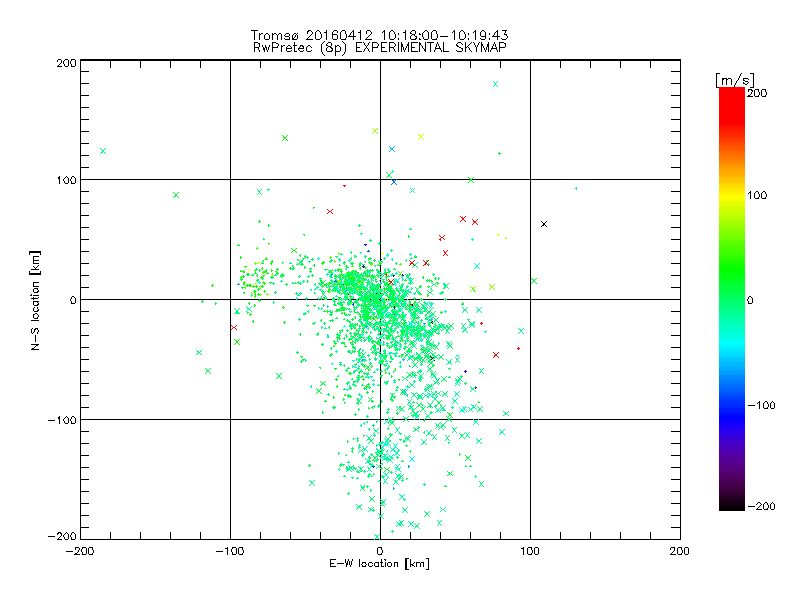Screen dimensions: 800x600
Task: Click the color bar's '-200' label
Action: [x=761, y=506]
